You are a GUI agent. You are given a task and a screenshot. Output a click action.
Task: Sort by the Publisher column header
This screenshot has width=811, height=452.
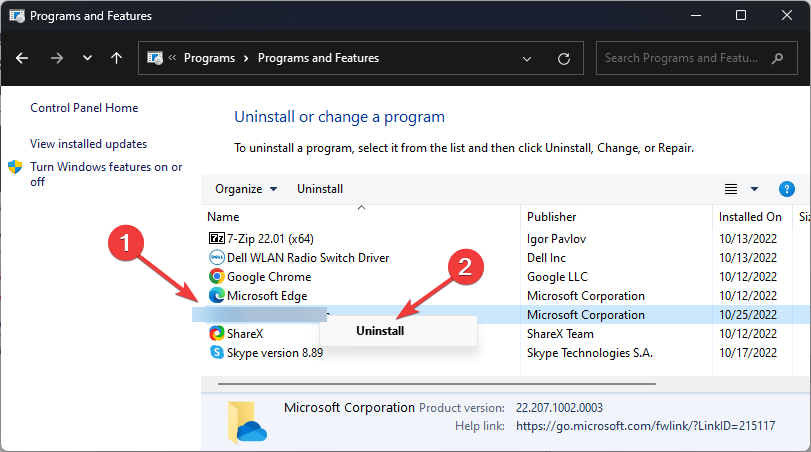551,217
